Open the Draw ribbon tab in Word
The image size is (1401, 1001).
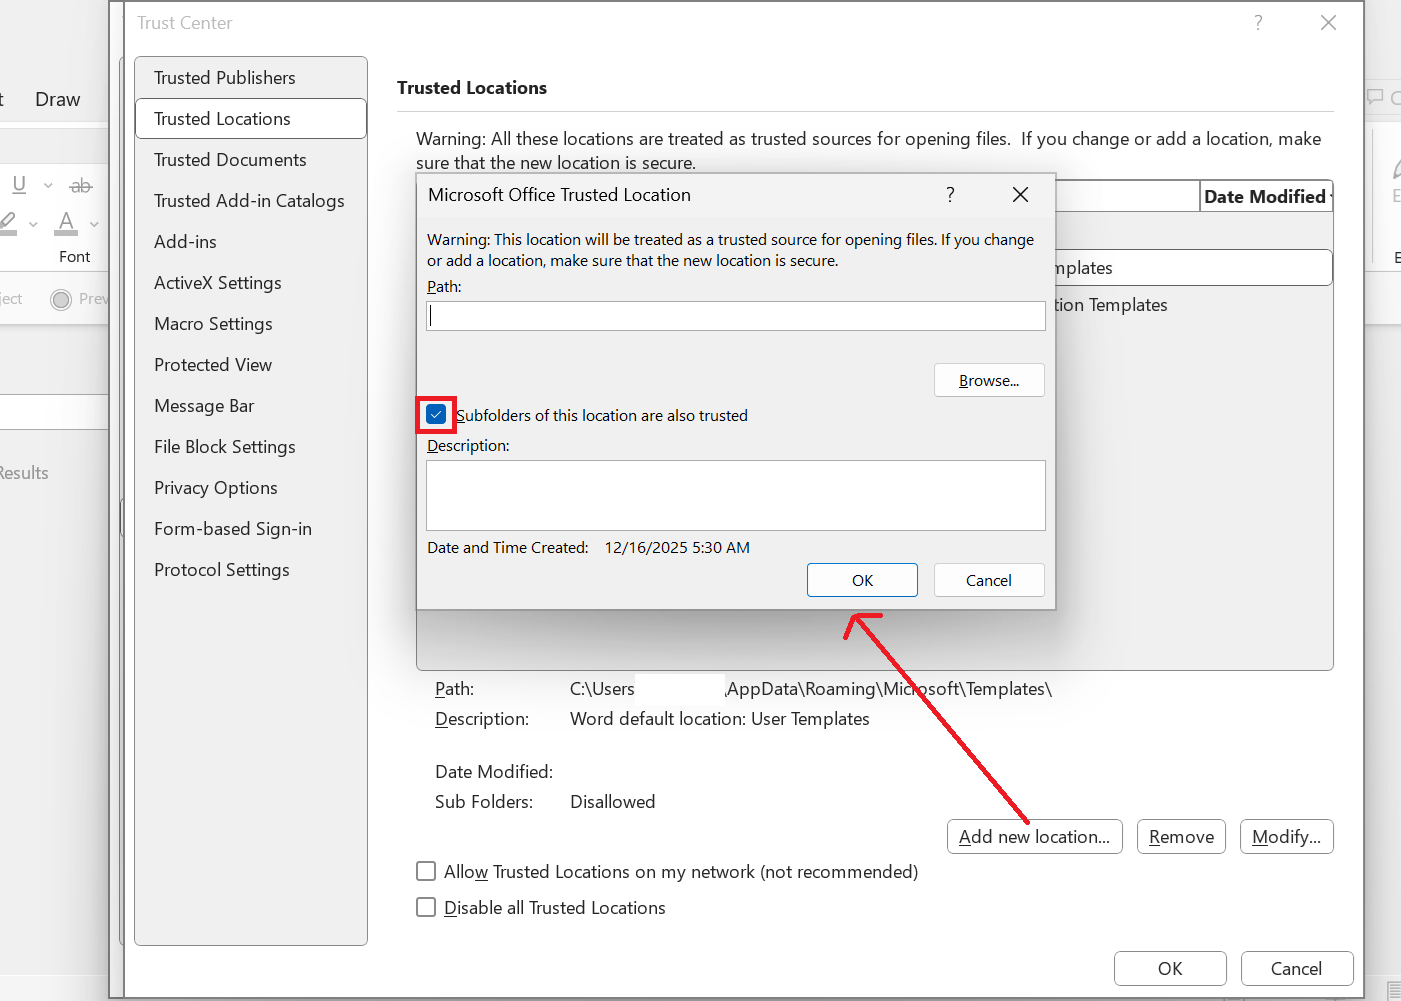(58, 99)
